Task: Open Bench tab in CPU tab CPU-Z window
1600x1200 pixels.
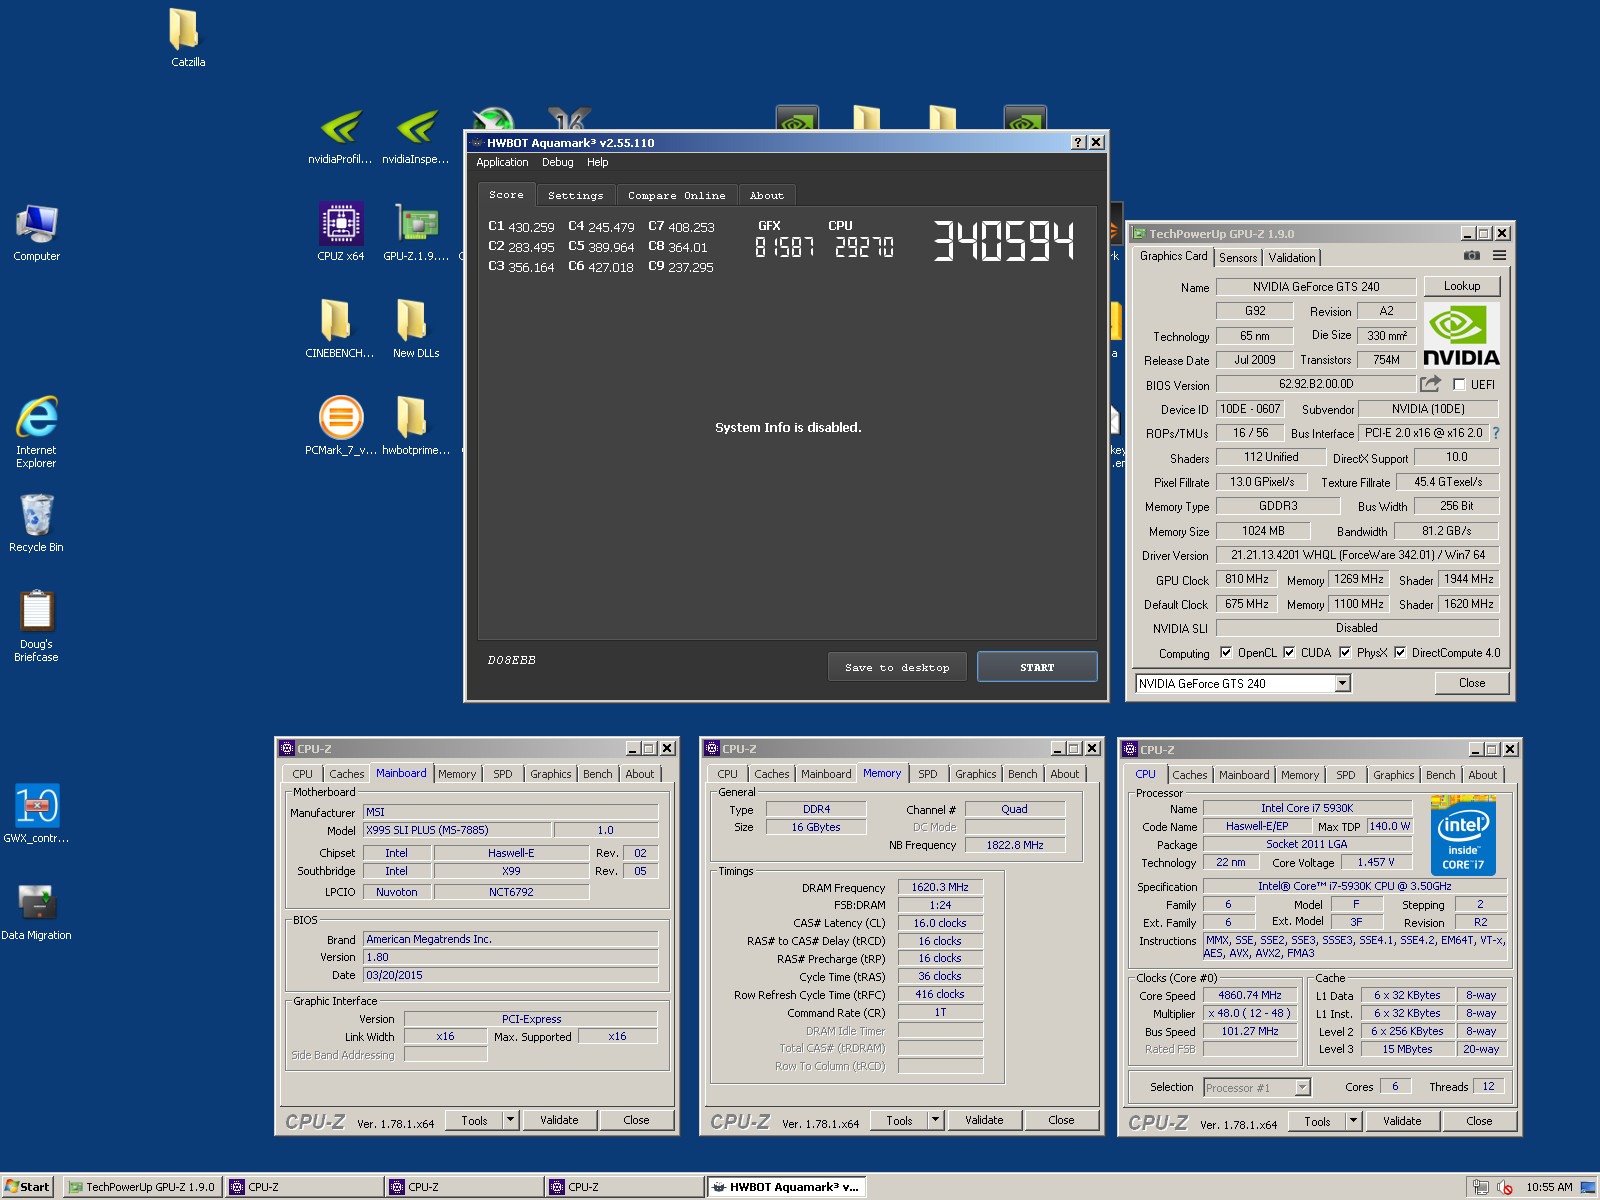Action: (x=1441, y=775)
